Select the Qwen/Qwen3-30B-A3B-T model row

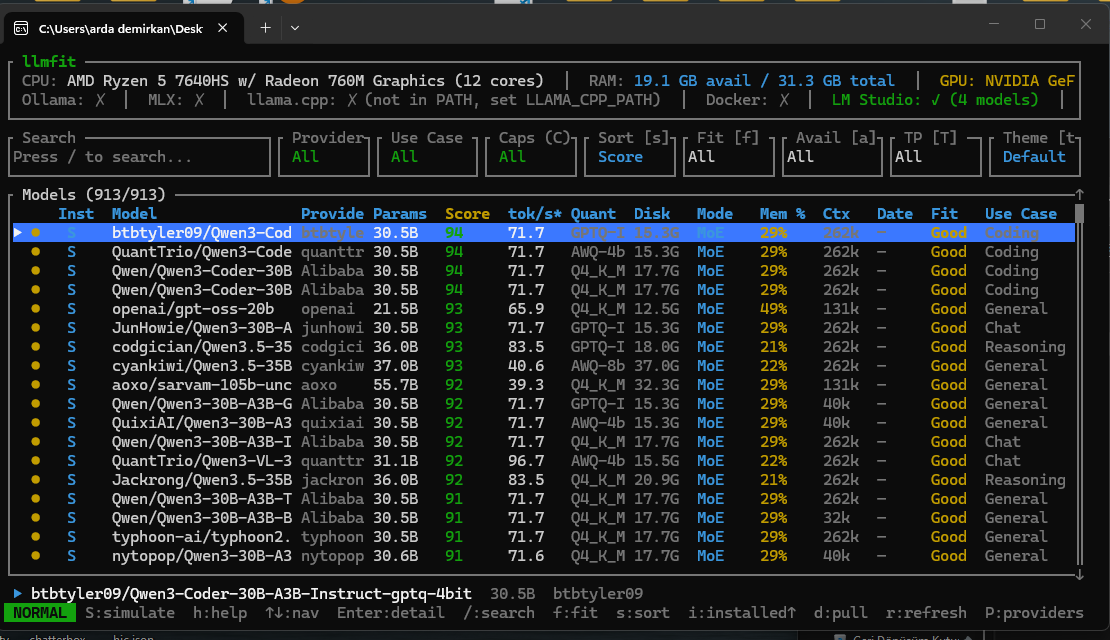click(x=544, y=498)
